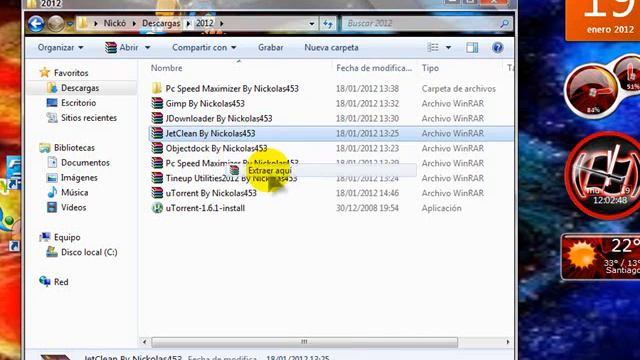Select Favoritos star in the navigation pane
This screenshot has width=640, height=360.
[x=44, y=73]
